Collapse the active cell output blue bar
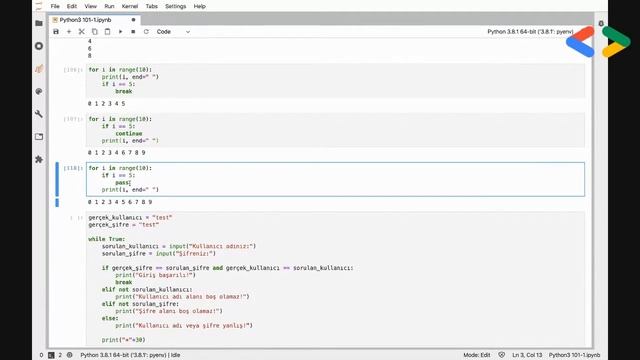Image resolution: width=640 pixels, height=360 pixels. [x=57, y=202]
